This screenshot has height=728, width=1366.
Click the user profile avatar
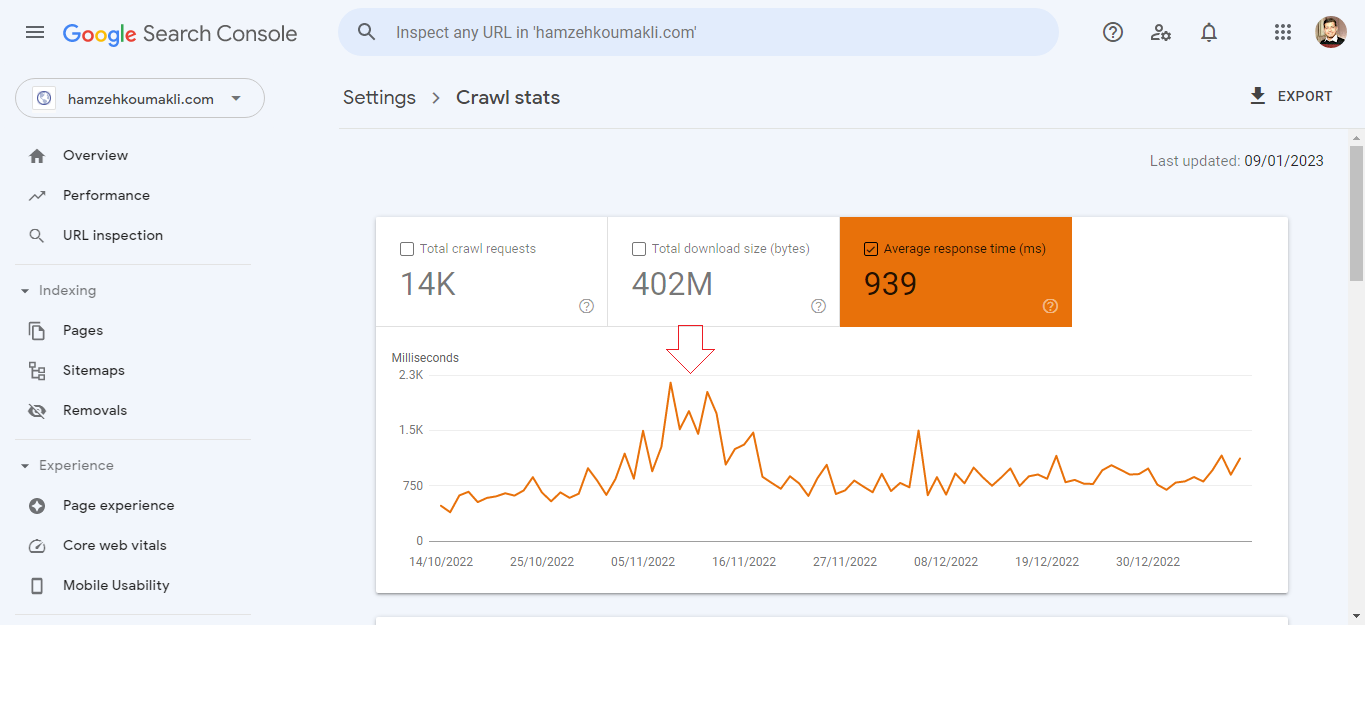point(1330,32)
